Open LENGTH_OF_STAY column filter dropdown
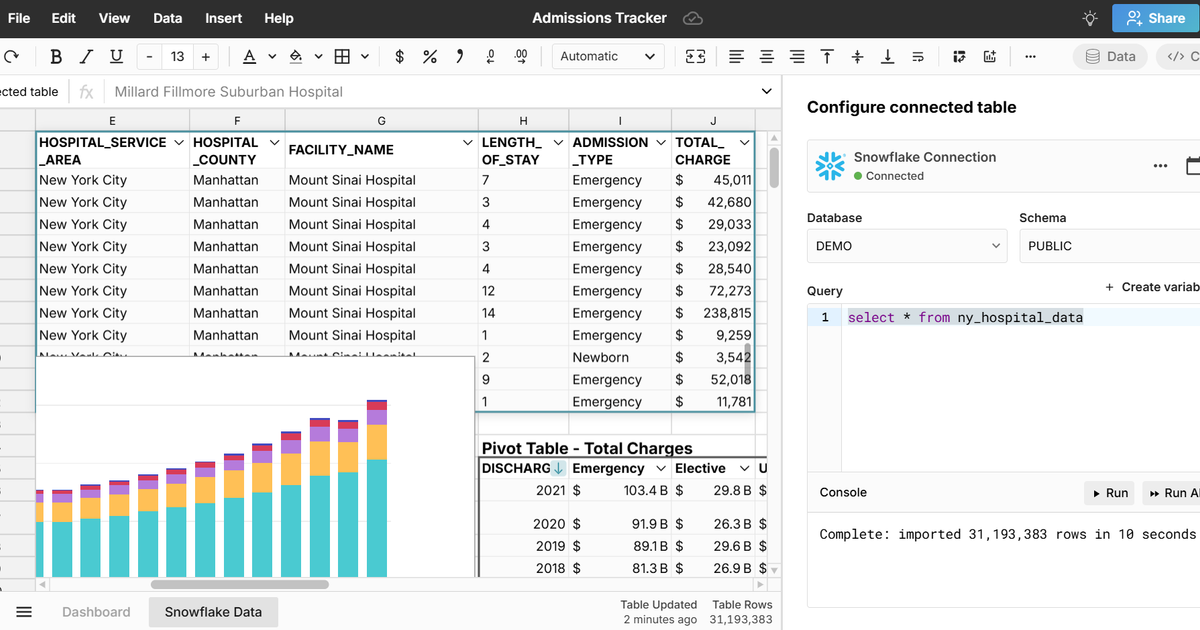Viewport: 1200px width, 630px height. point(559,143)
